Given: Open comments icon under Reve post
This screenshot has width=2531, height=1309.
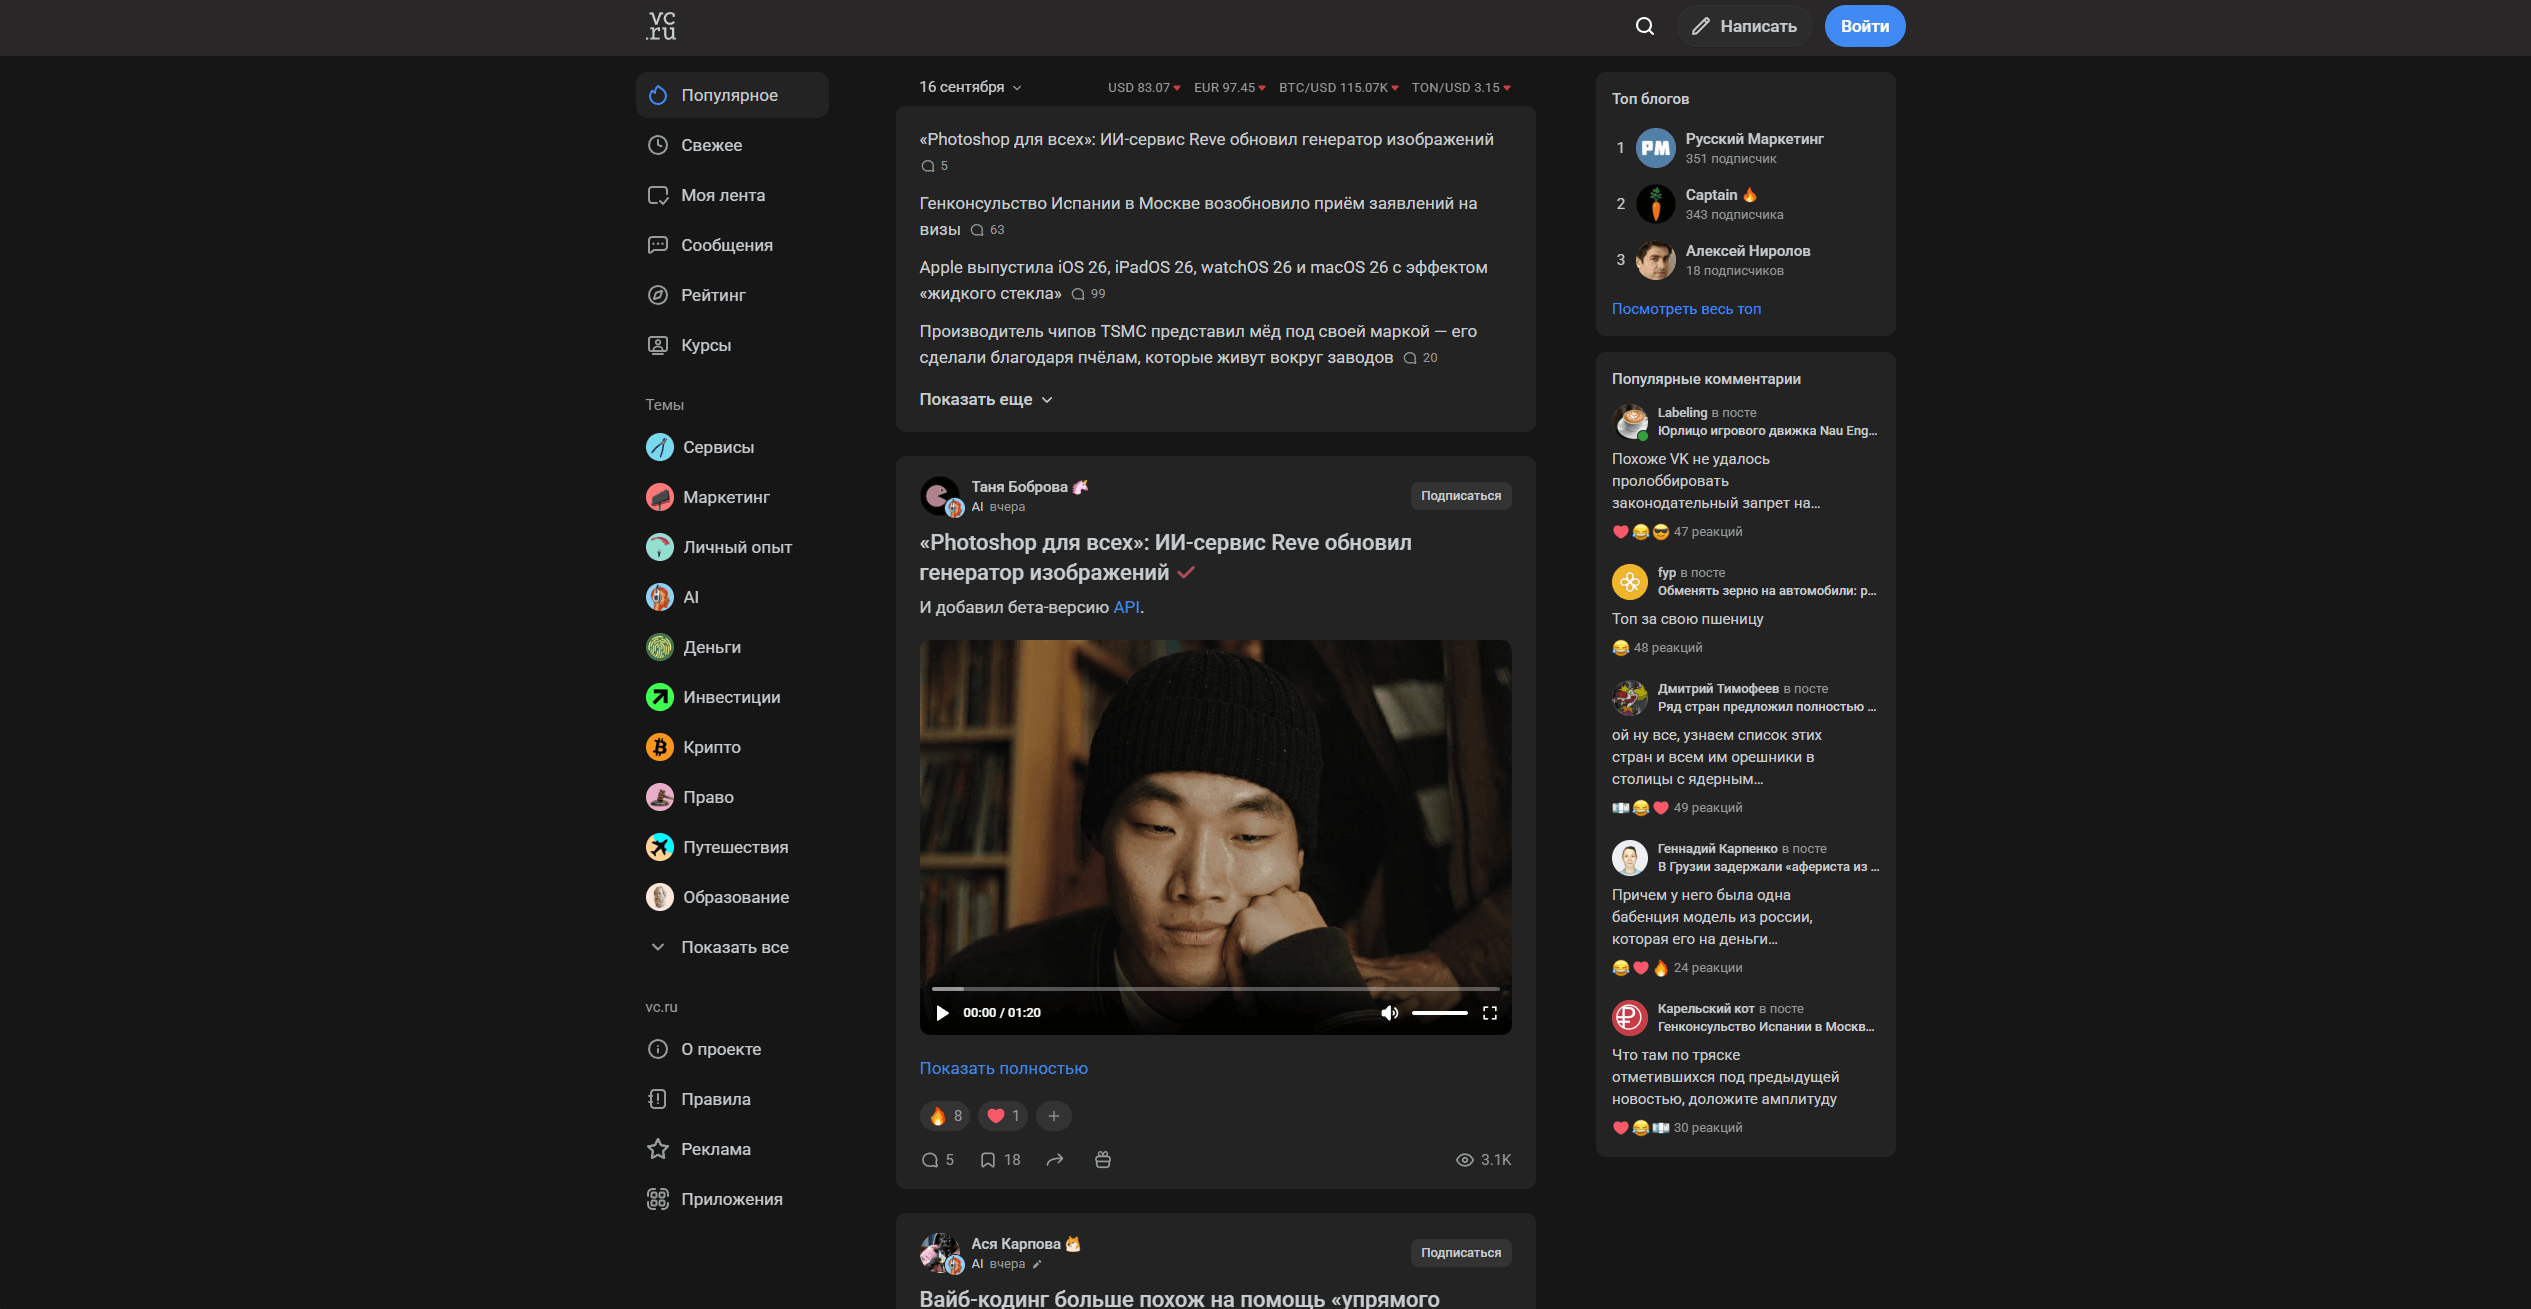Looking at the screenshot, I should point(930,1160).
